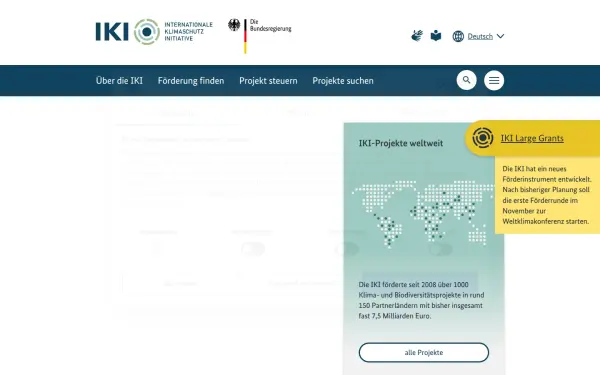Image resolution: width=600 pixels, height=375 pixels.
Task: Open the Bundesregierung logo link
Action: point(260,36)
